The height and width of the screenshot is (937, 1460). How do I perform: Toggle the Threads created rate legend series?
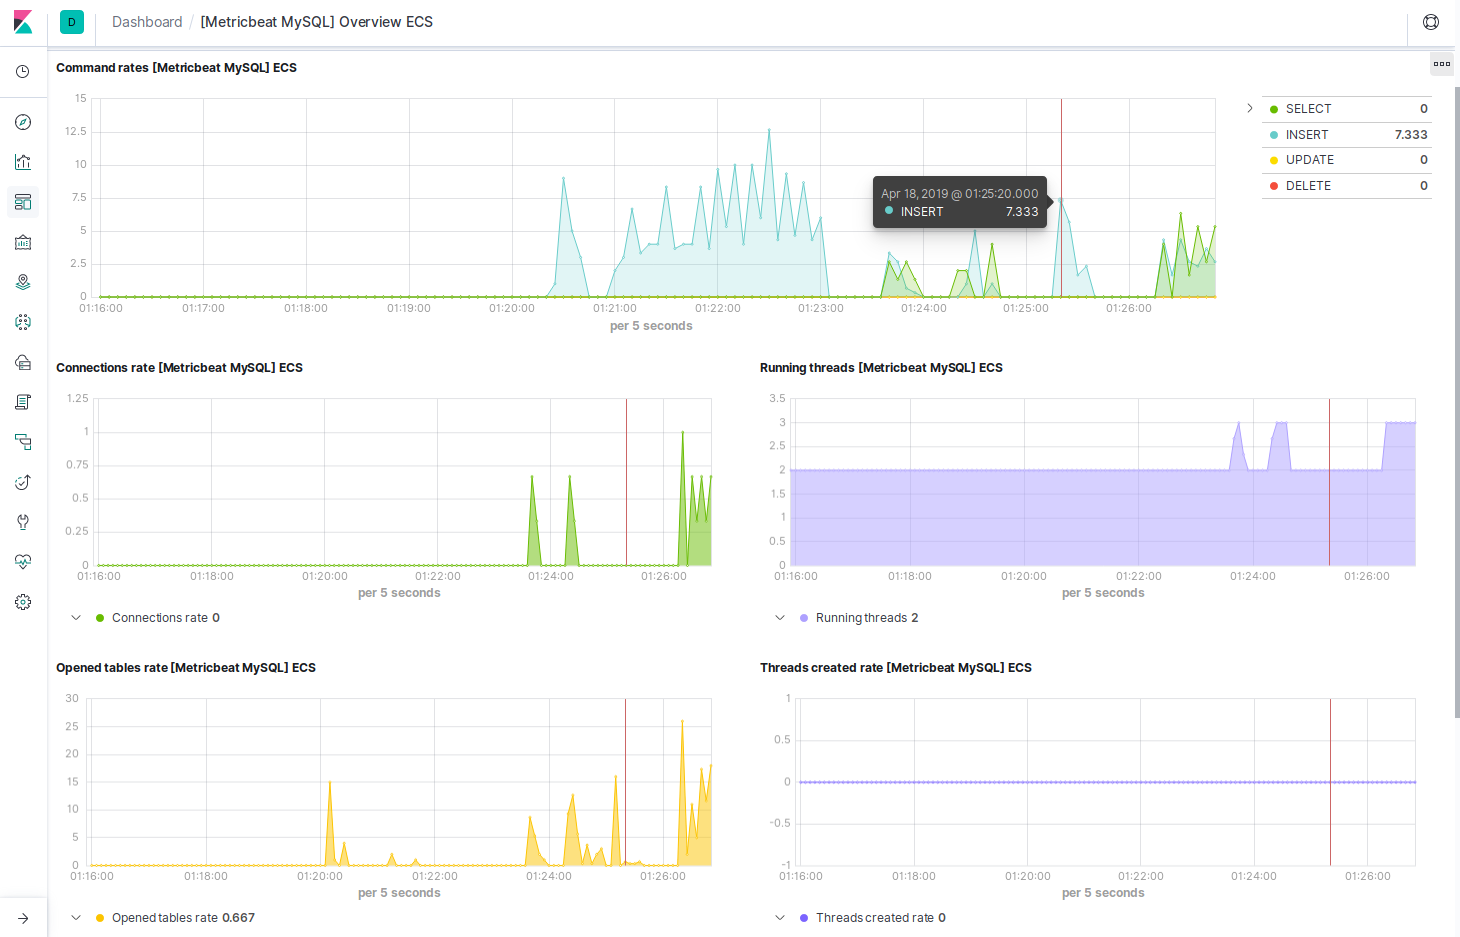click(872, 918)
